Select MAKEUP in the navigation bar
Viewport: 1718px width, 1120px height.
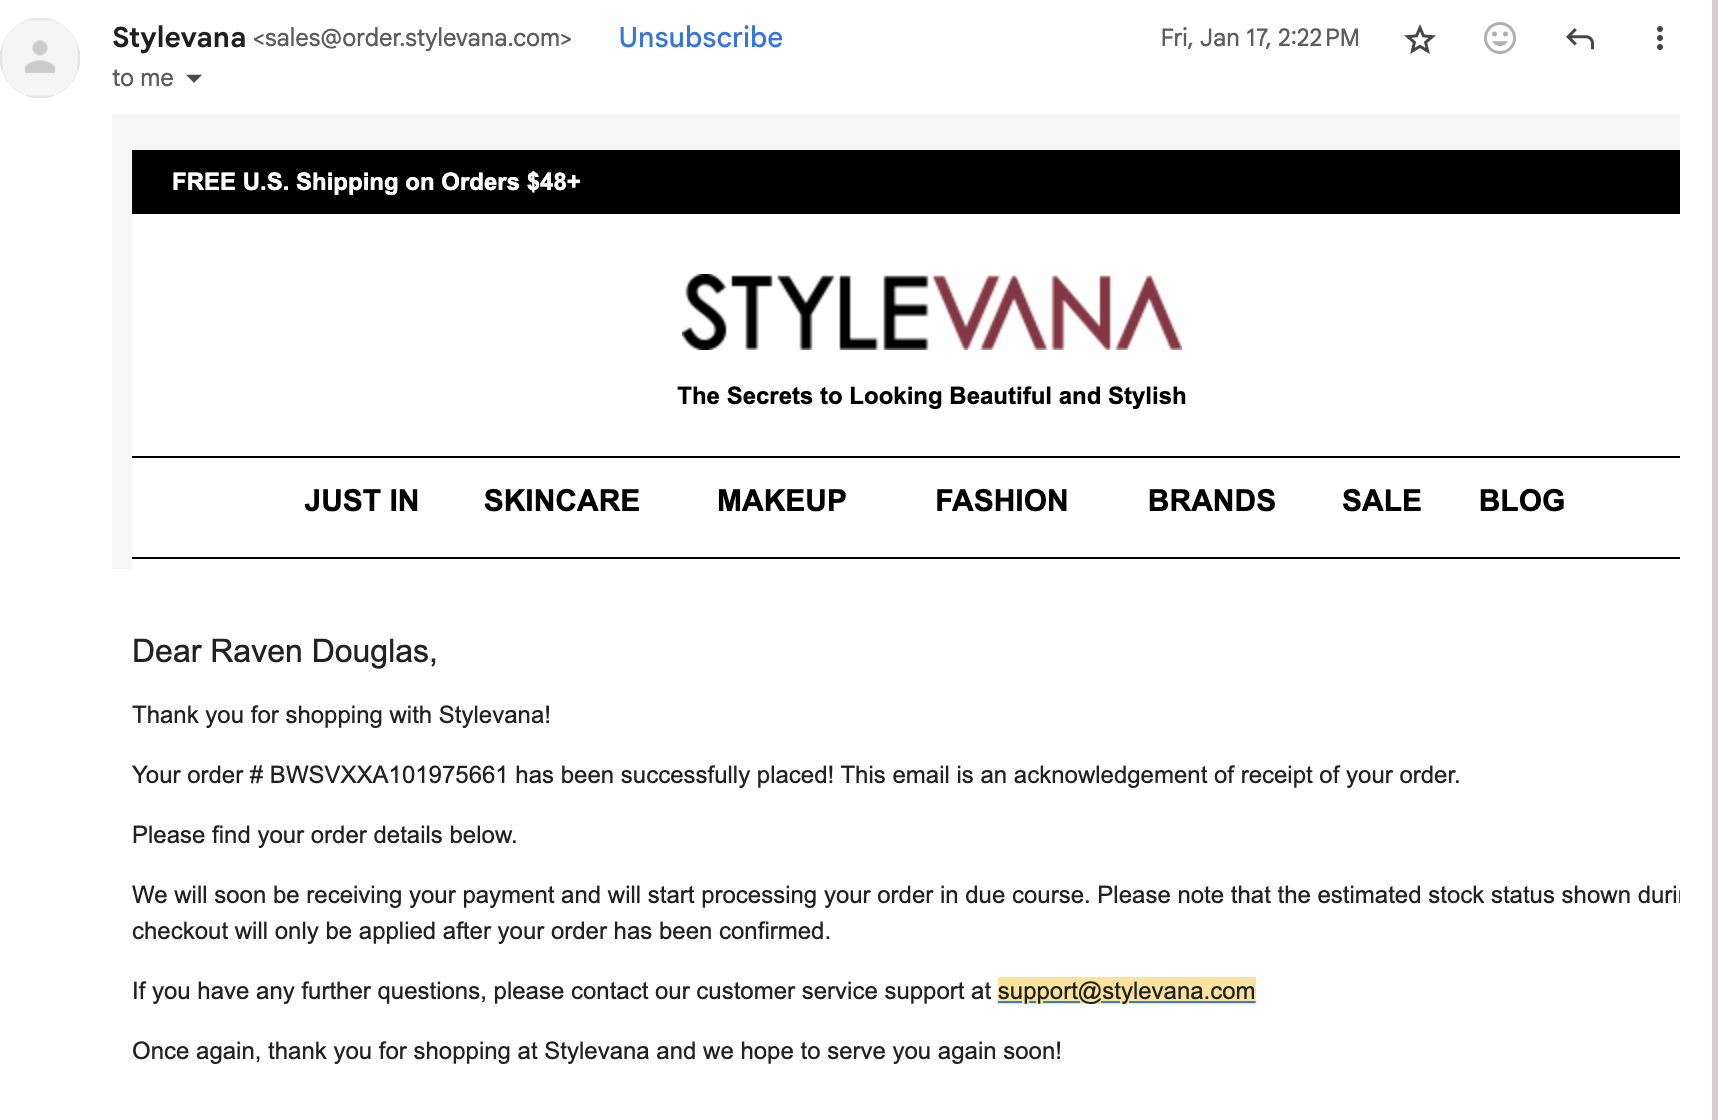[781, 501]
